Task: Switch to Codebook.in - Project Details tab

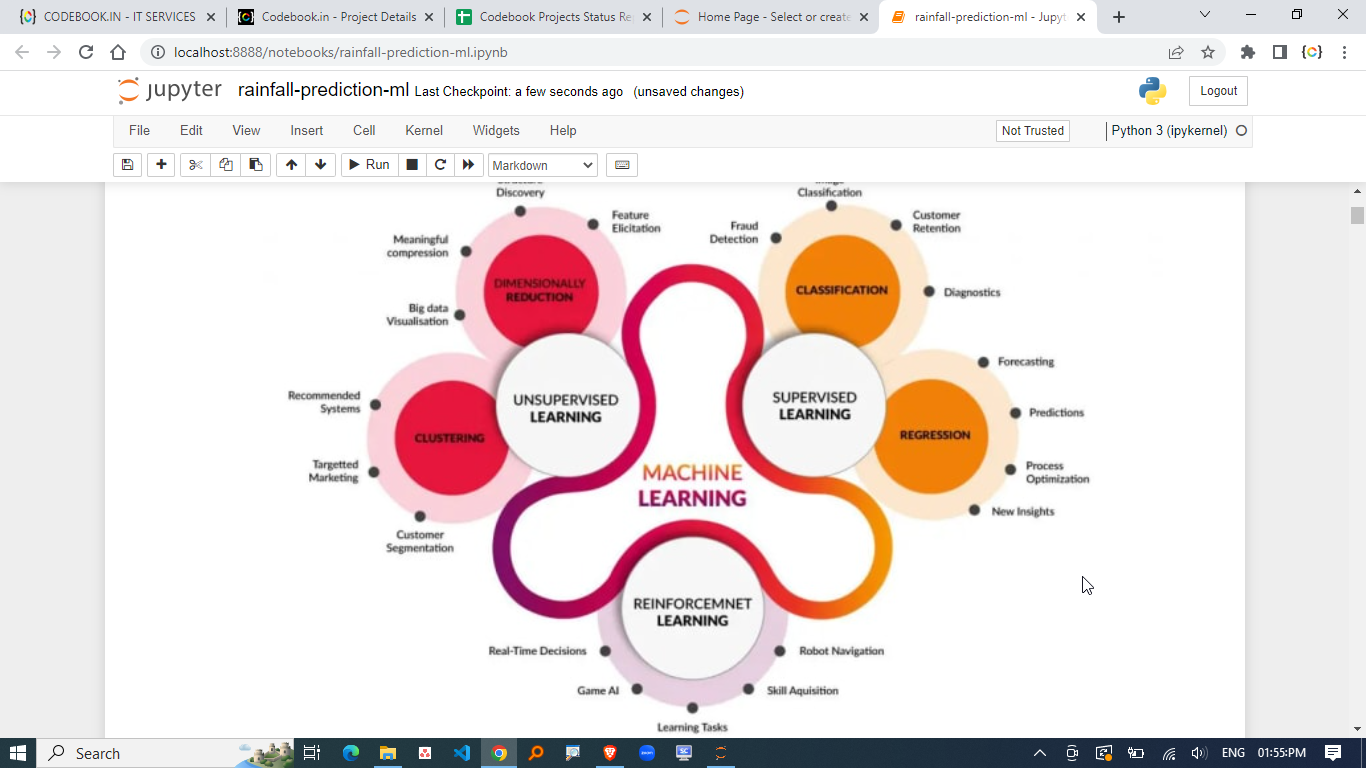Action: point(336,17)
